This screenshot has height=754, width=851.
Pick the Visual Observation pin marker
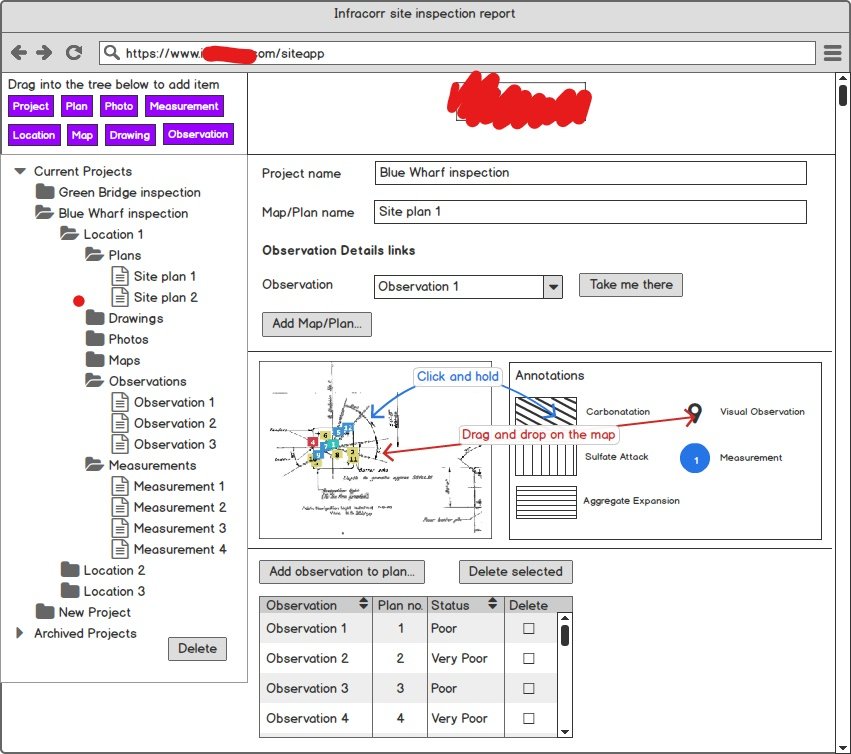[694, 412]
